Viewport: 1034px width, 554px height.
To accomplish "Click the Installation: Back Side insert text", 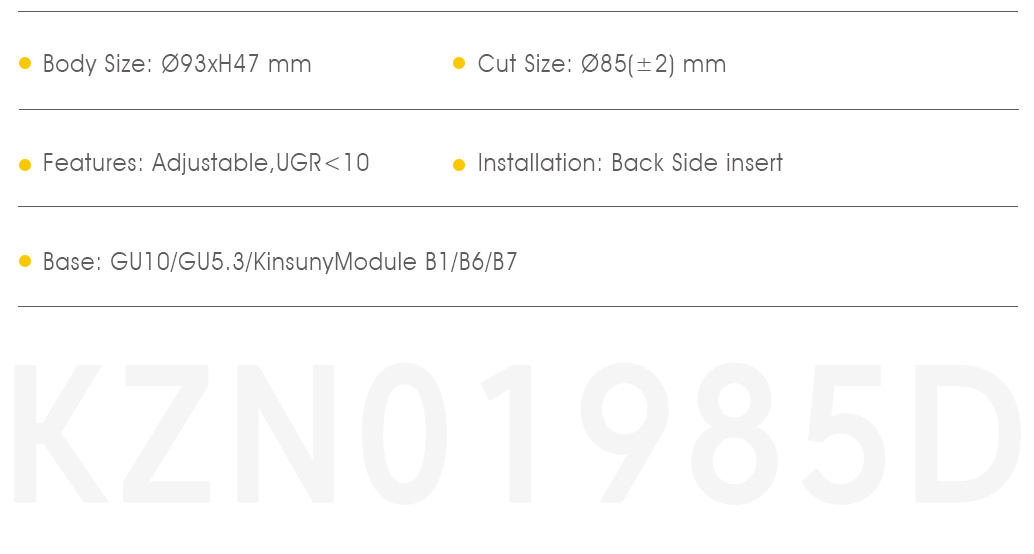I will tap(630, 163).
